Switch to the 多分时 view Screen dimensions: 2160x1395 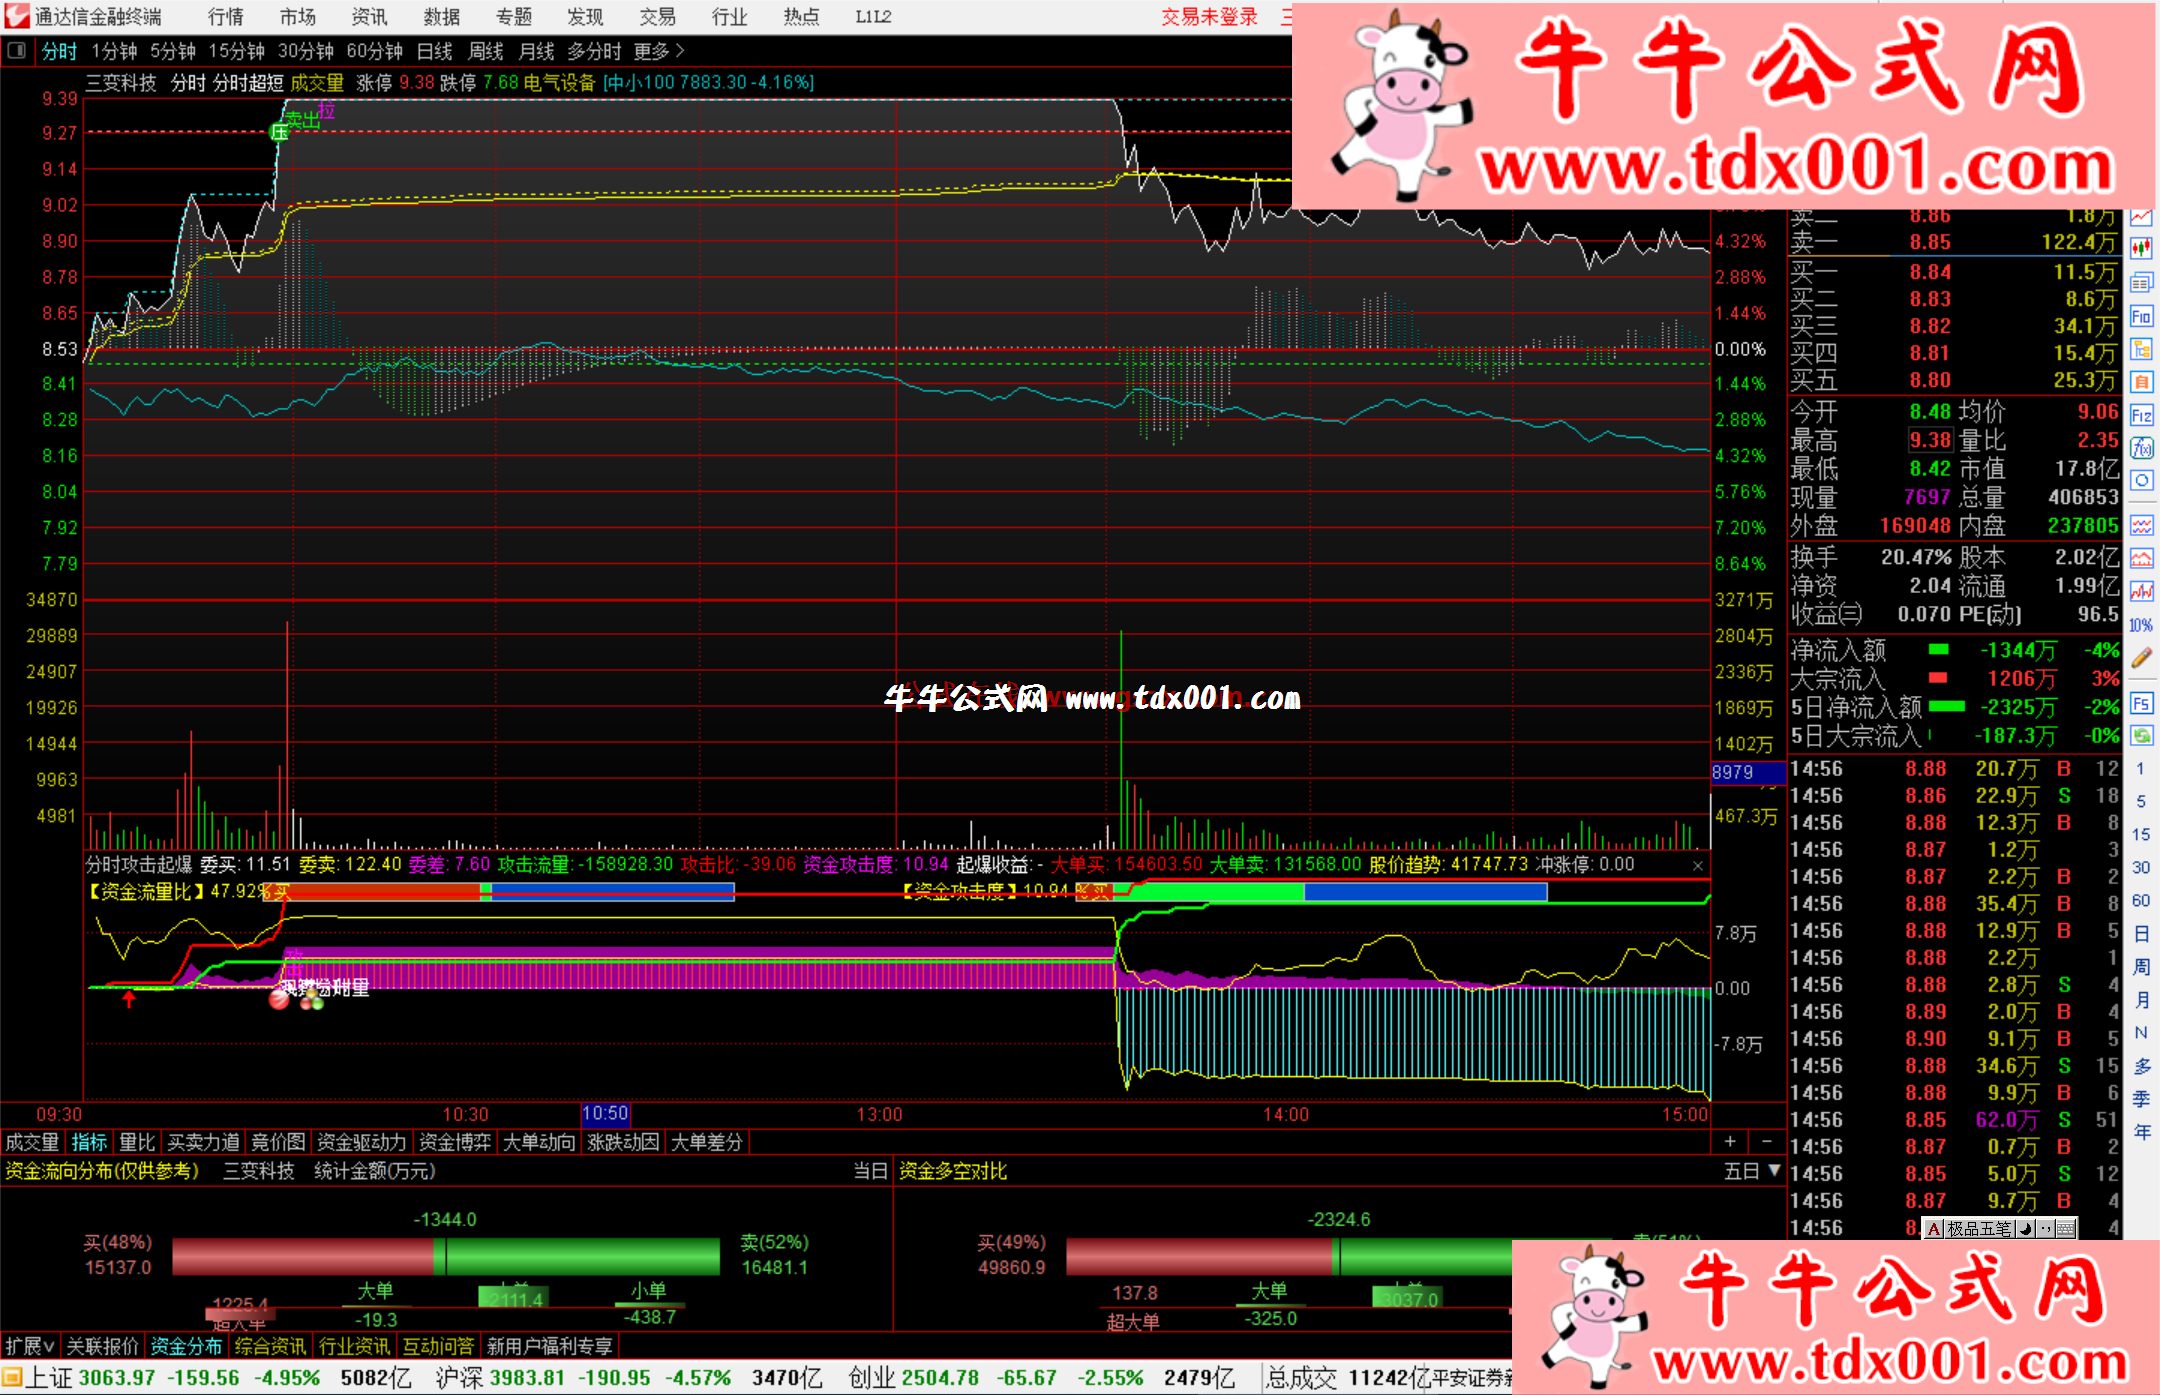point(594,51)
